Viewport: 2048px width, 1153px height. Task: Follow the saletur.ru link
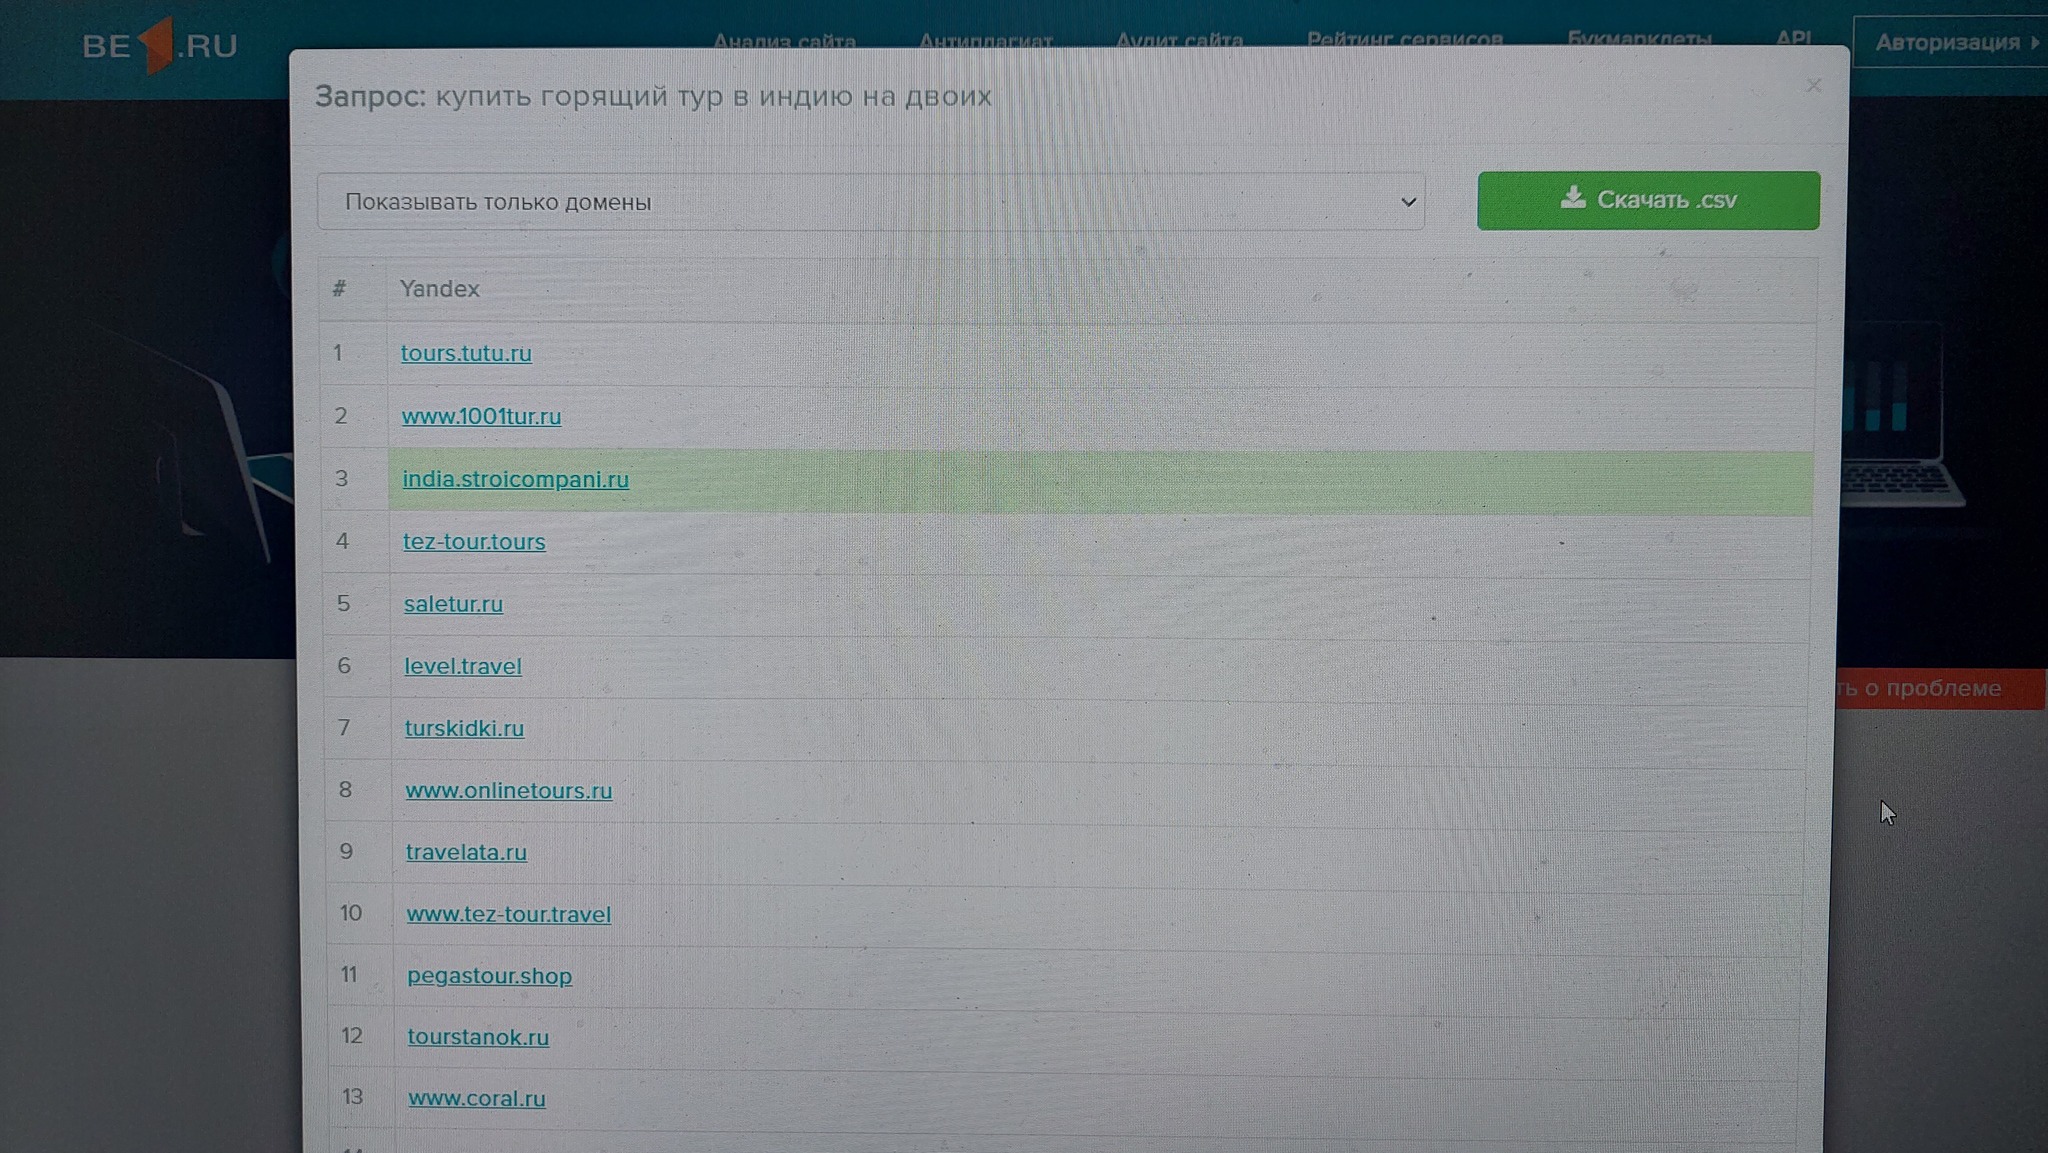(453, 604)
